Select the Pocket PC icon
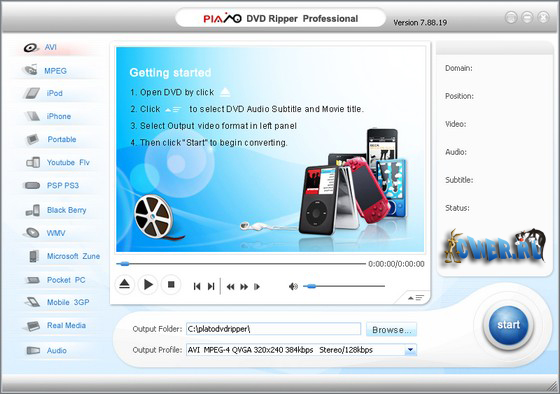 point(33,280)
